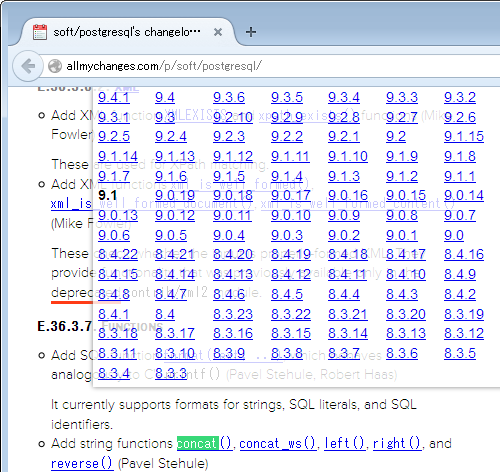Go to version 9.1.15
Image resolution: width=500 pixels, height=472 pixels.
464,137
